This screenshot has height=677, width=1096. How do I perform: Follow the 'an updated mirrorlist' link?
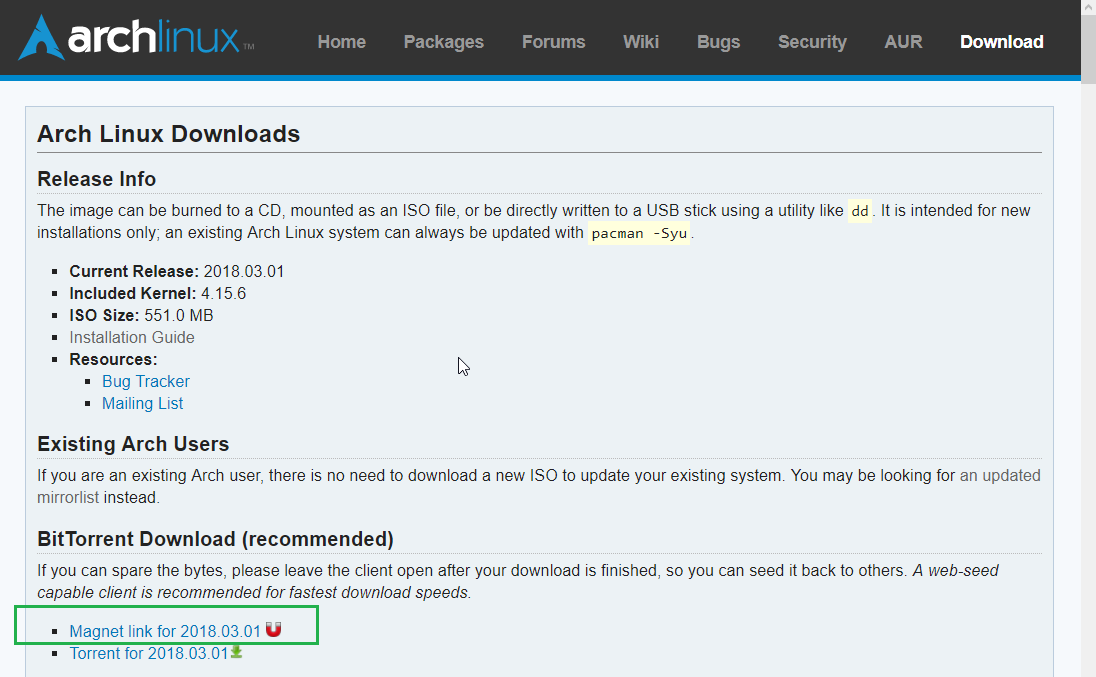coord(1000,476)
